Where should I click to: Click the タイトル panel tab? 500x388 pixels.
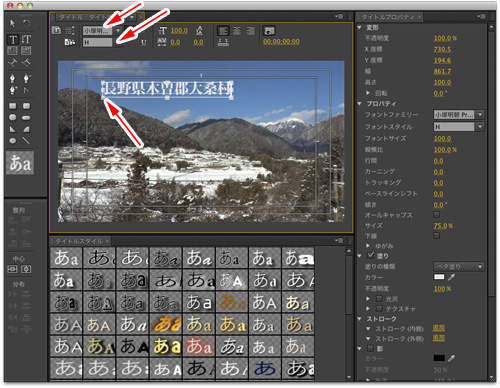tap(82, 17)
